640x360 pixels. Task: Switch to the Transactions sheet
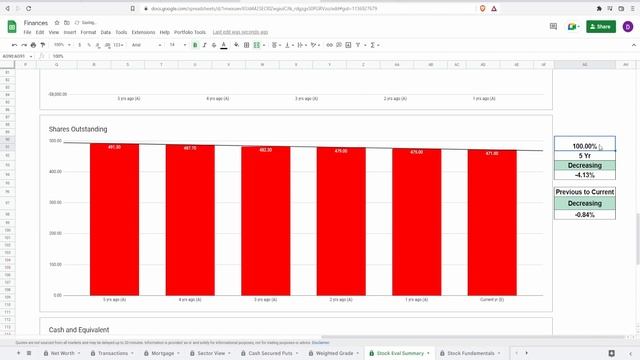(113, 353)
